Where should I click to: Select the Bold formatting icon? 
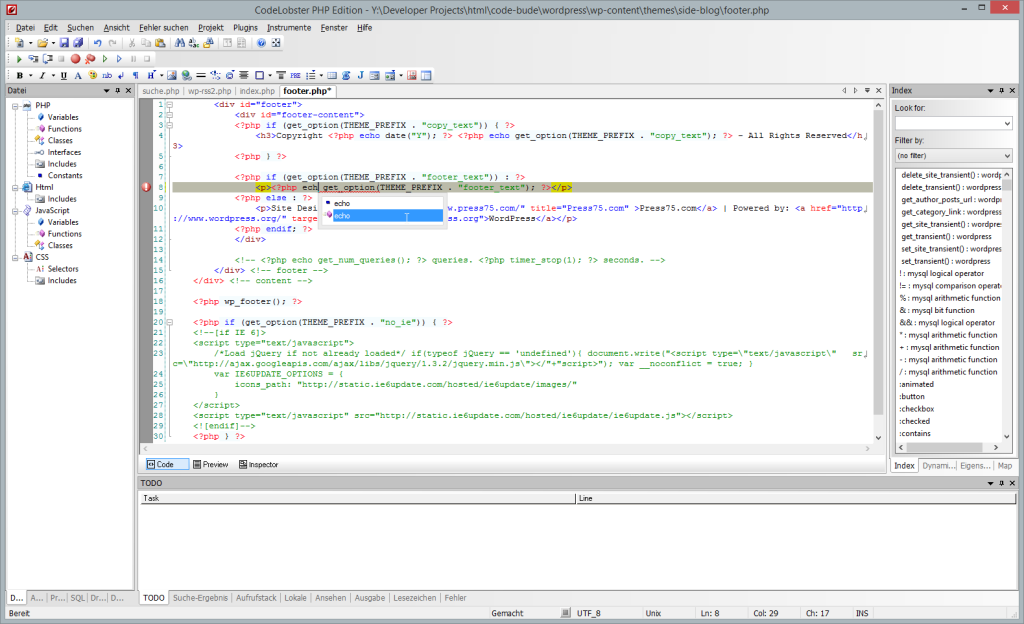point(20,76)
